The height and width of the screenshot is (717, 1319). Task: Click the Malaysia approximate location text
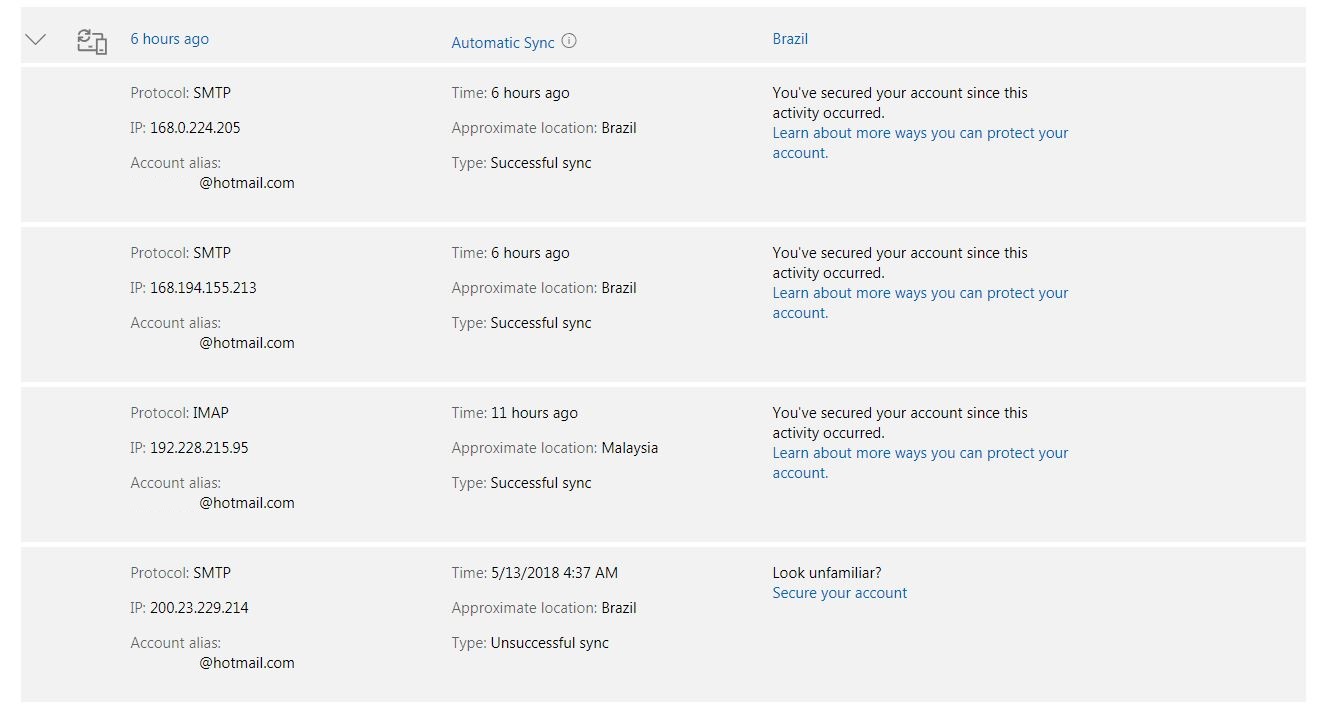630,448
